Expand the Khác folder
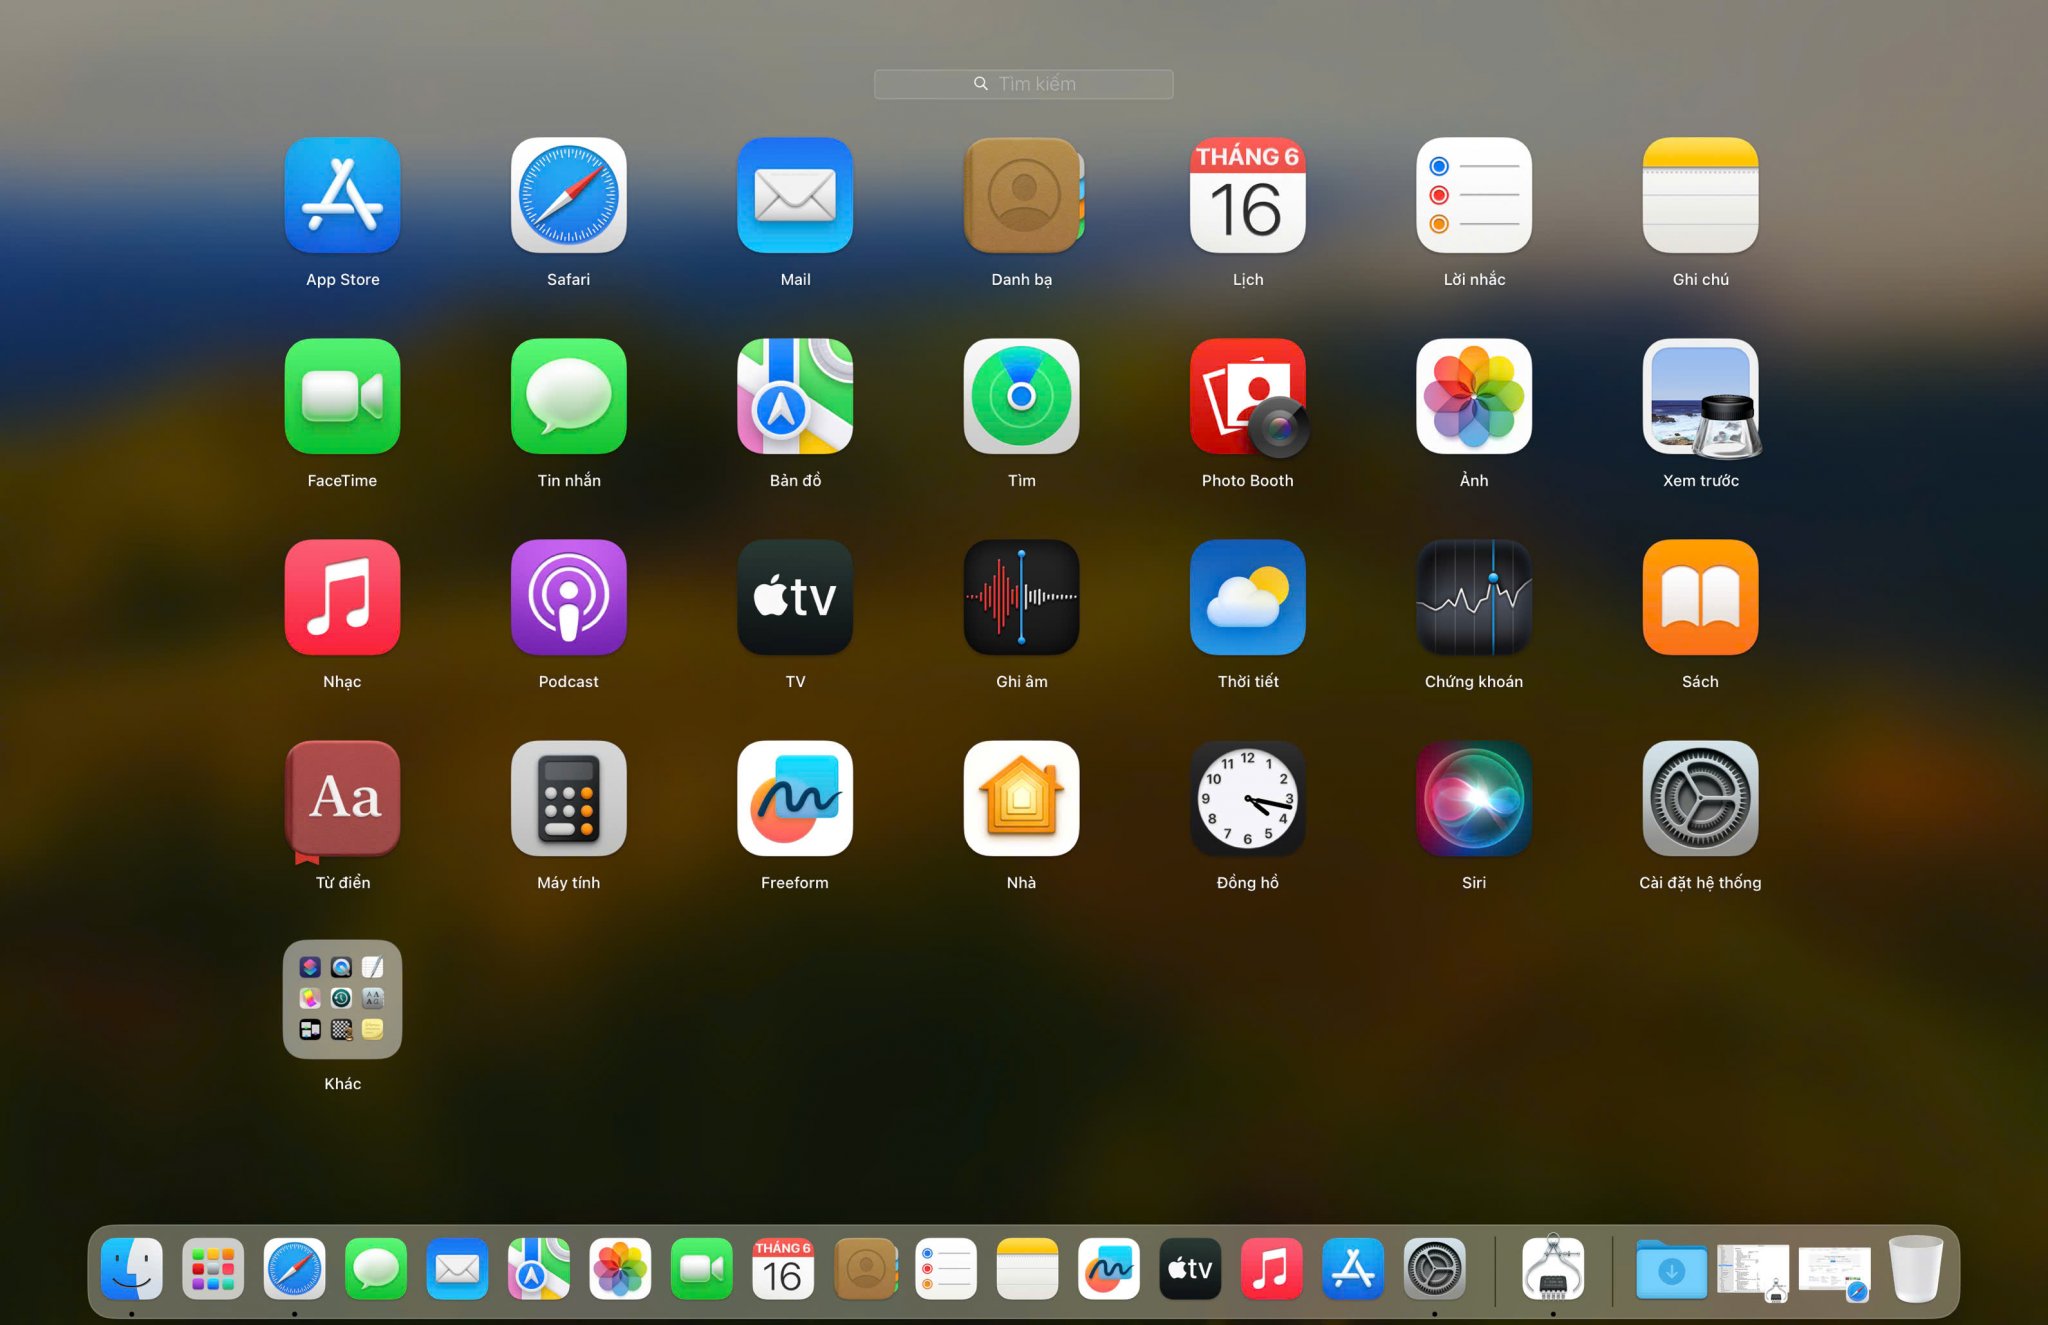The width and height of the screenshot is (2048, 1325). 342,1000
